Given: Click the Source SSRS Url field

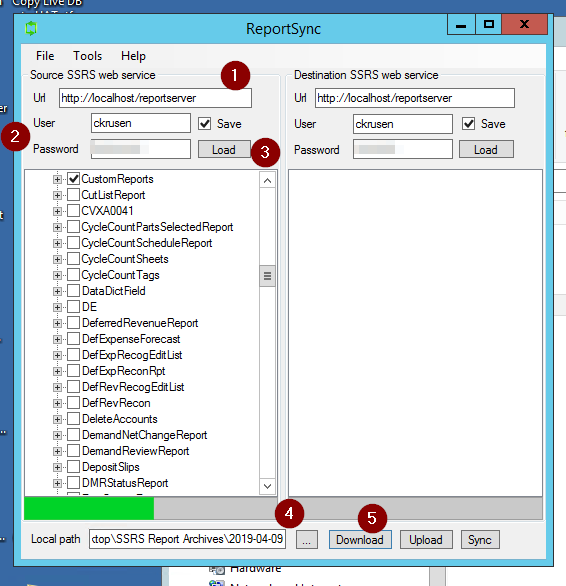Looking at the screenshot, I should click(x=155, y=98).
